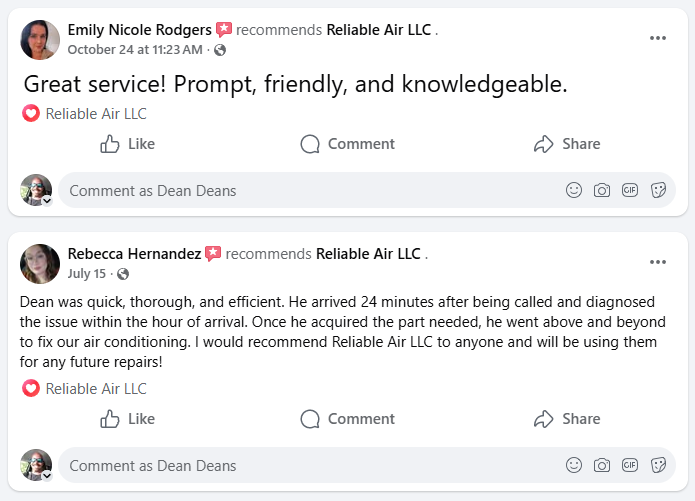Open the October 24 post timestamp
695x501 pixels.
(136, 49)
